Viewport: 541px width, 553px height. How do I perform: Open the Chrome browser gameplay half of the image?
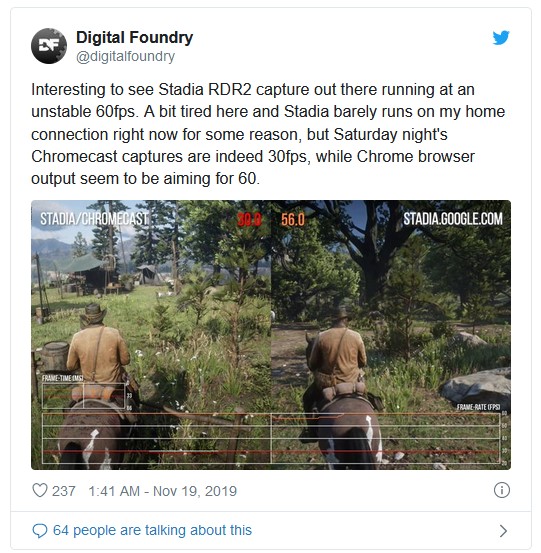coord(391,335)
